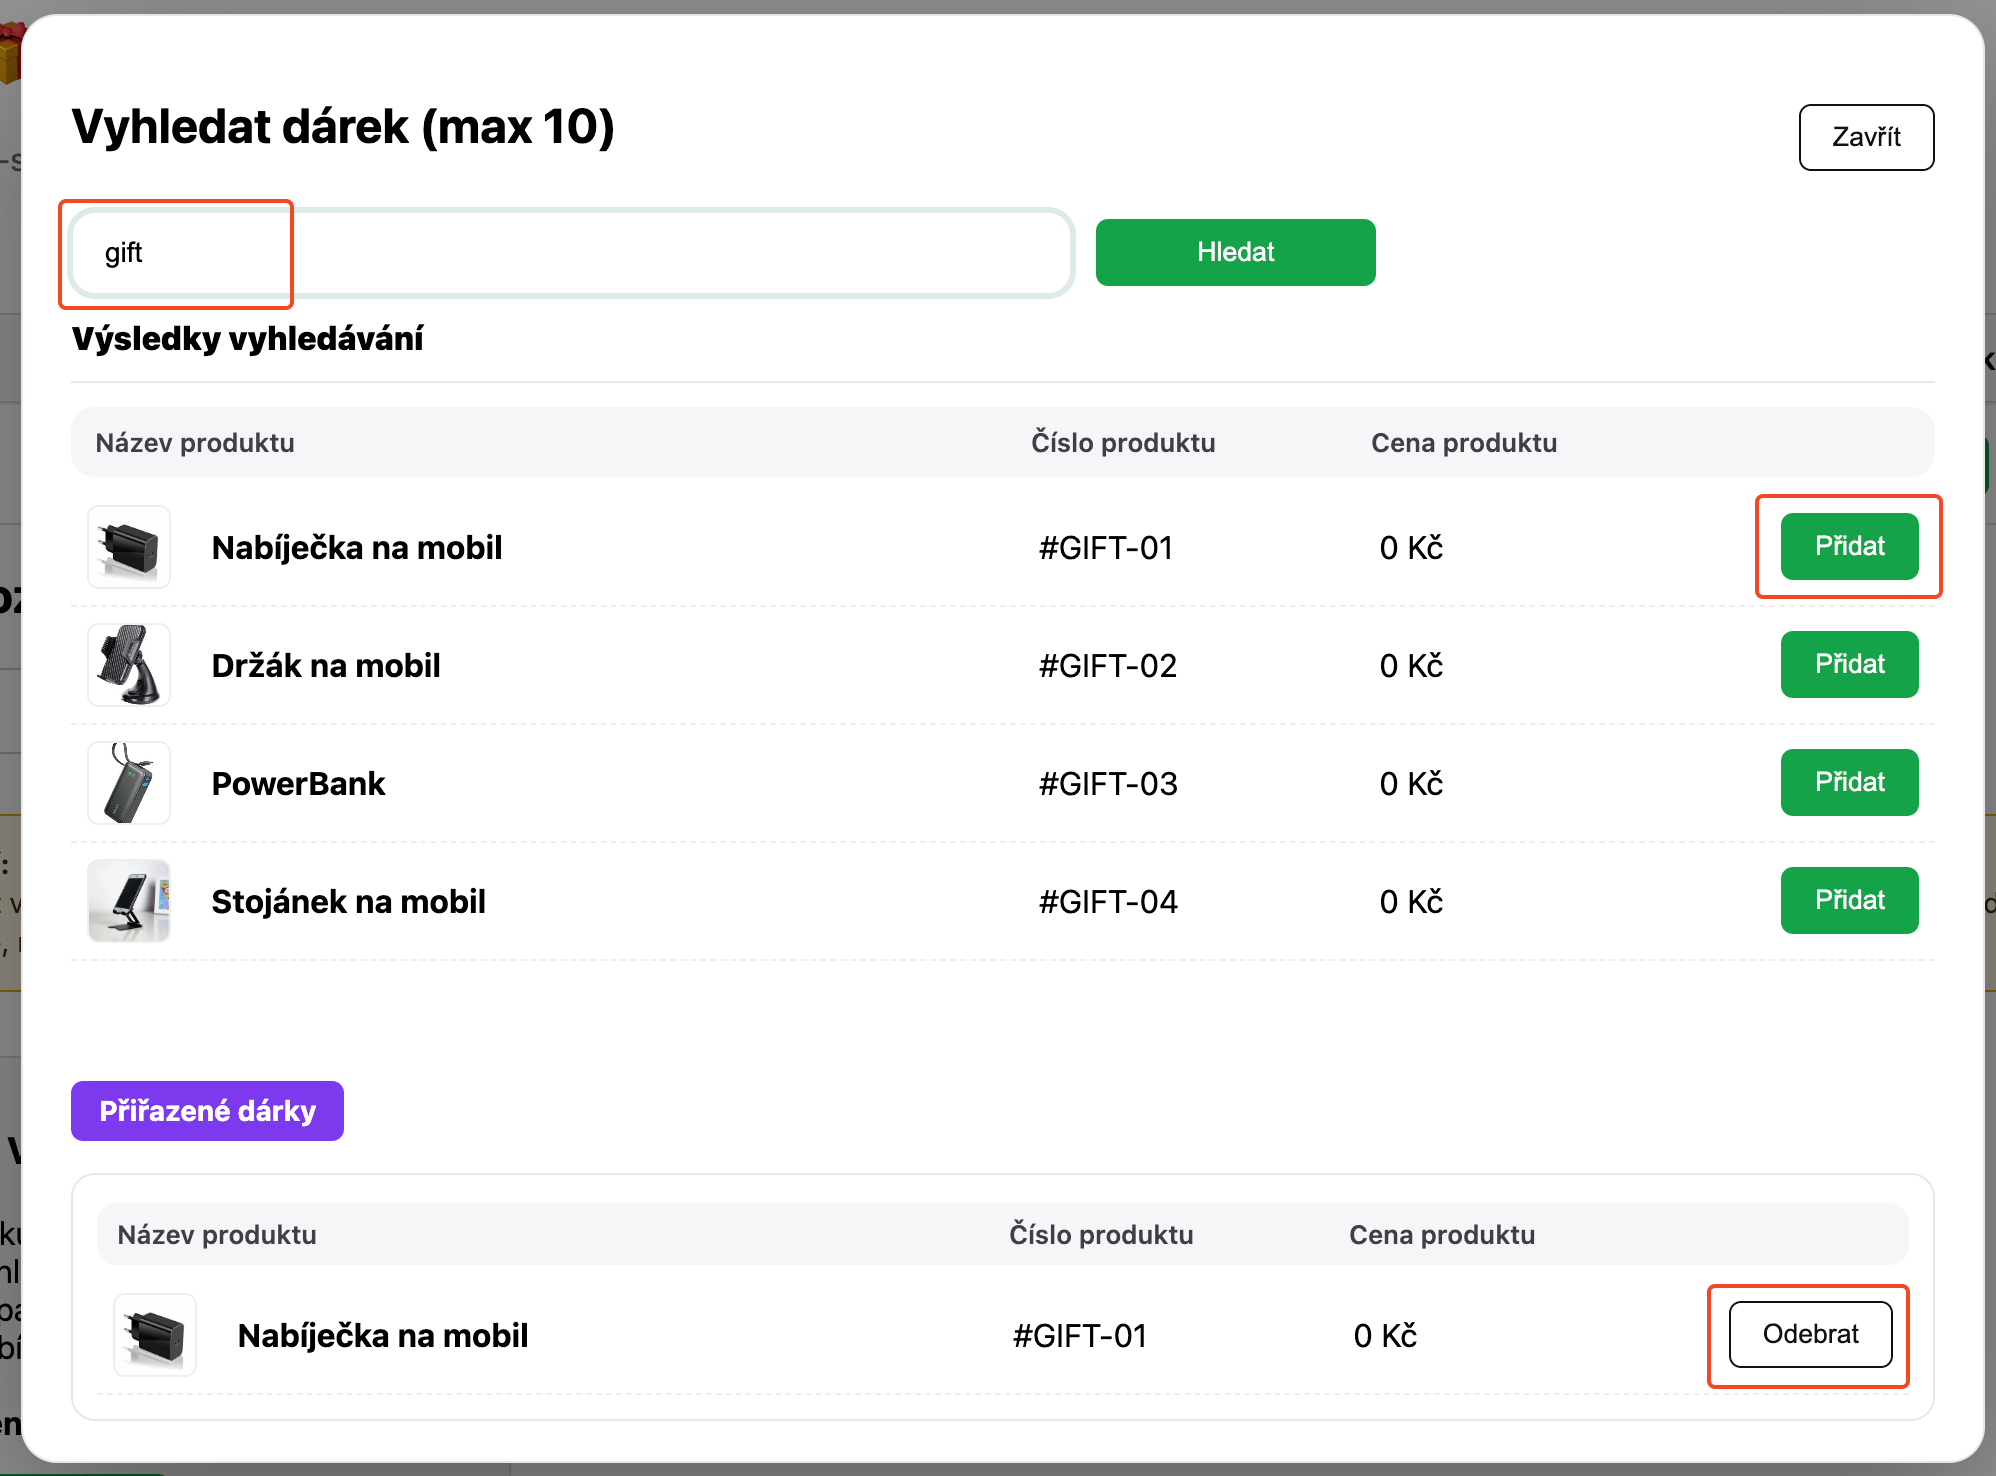Click the phone holder product image

[x=129, y=665]
